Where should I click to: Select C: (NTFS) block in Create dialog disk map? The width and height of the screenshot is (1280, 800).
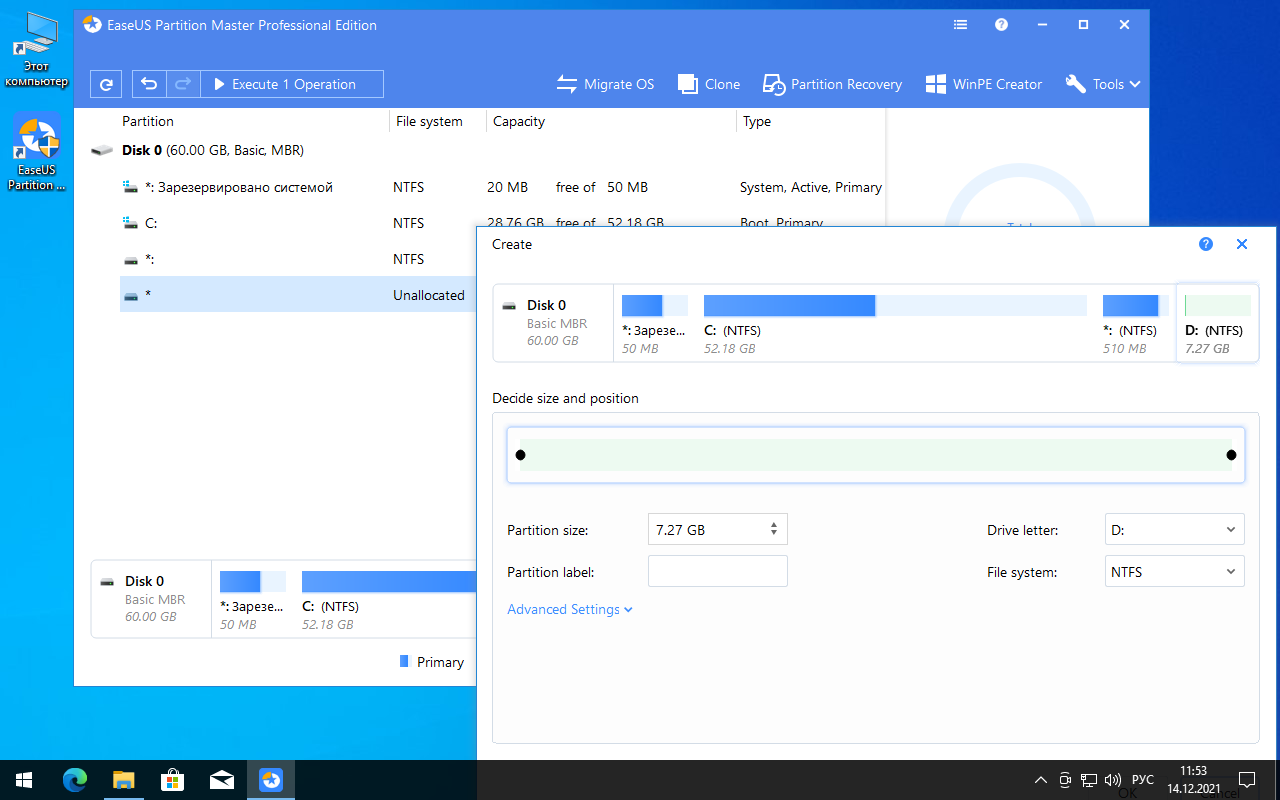[895, 324]
